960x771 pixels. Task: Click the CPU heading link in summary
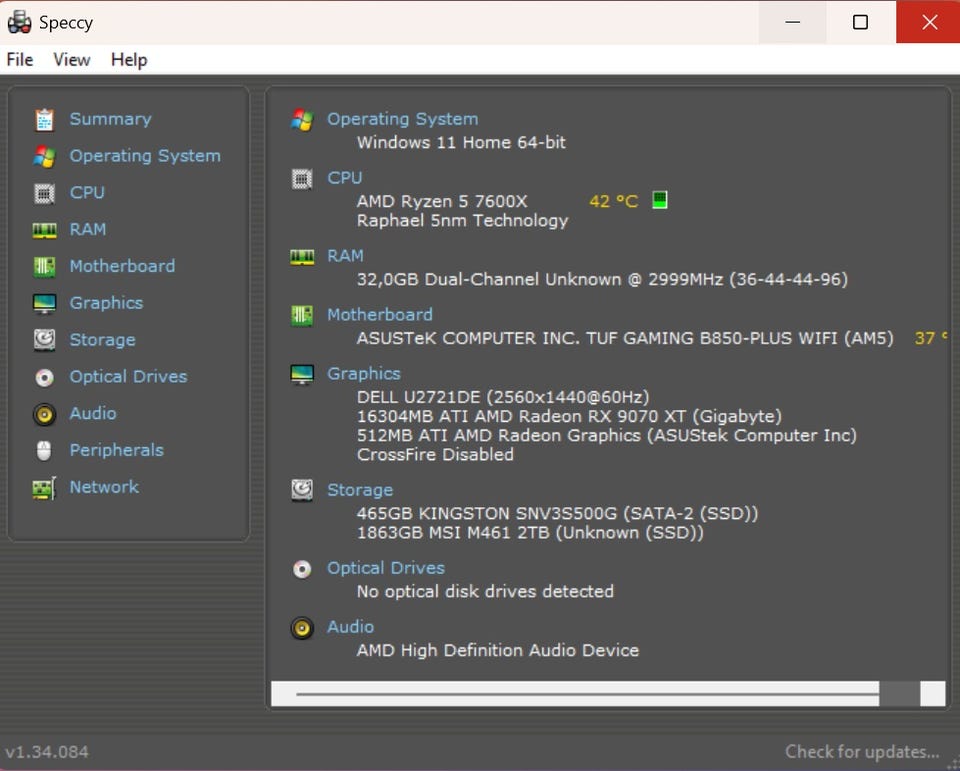345,178
